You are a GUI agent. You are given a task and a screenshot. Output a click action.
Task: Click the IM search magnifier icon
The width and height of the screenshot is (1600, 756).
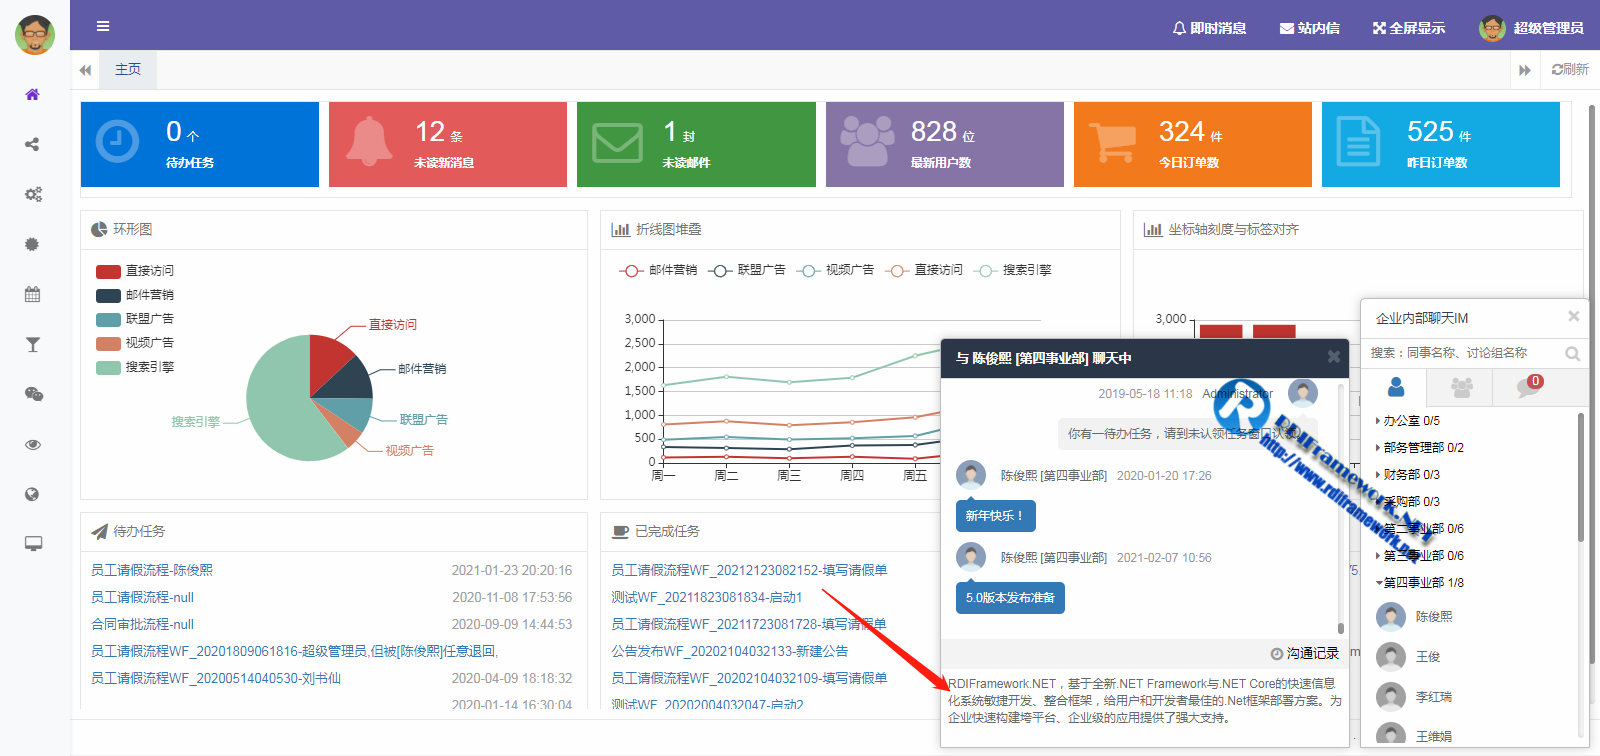[1572, 353]
